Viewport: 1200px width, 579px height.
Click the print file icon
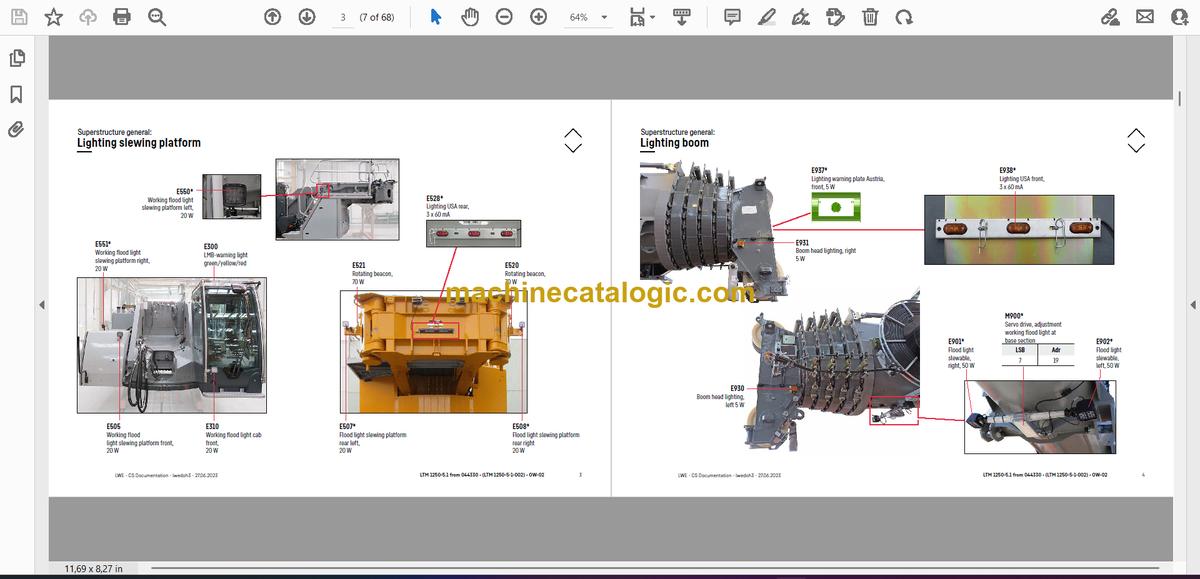[121, 17]
